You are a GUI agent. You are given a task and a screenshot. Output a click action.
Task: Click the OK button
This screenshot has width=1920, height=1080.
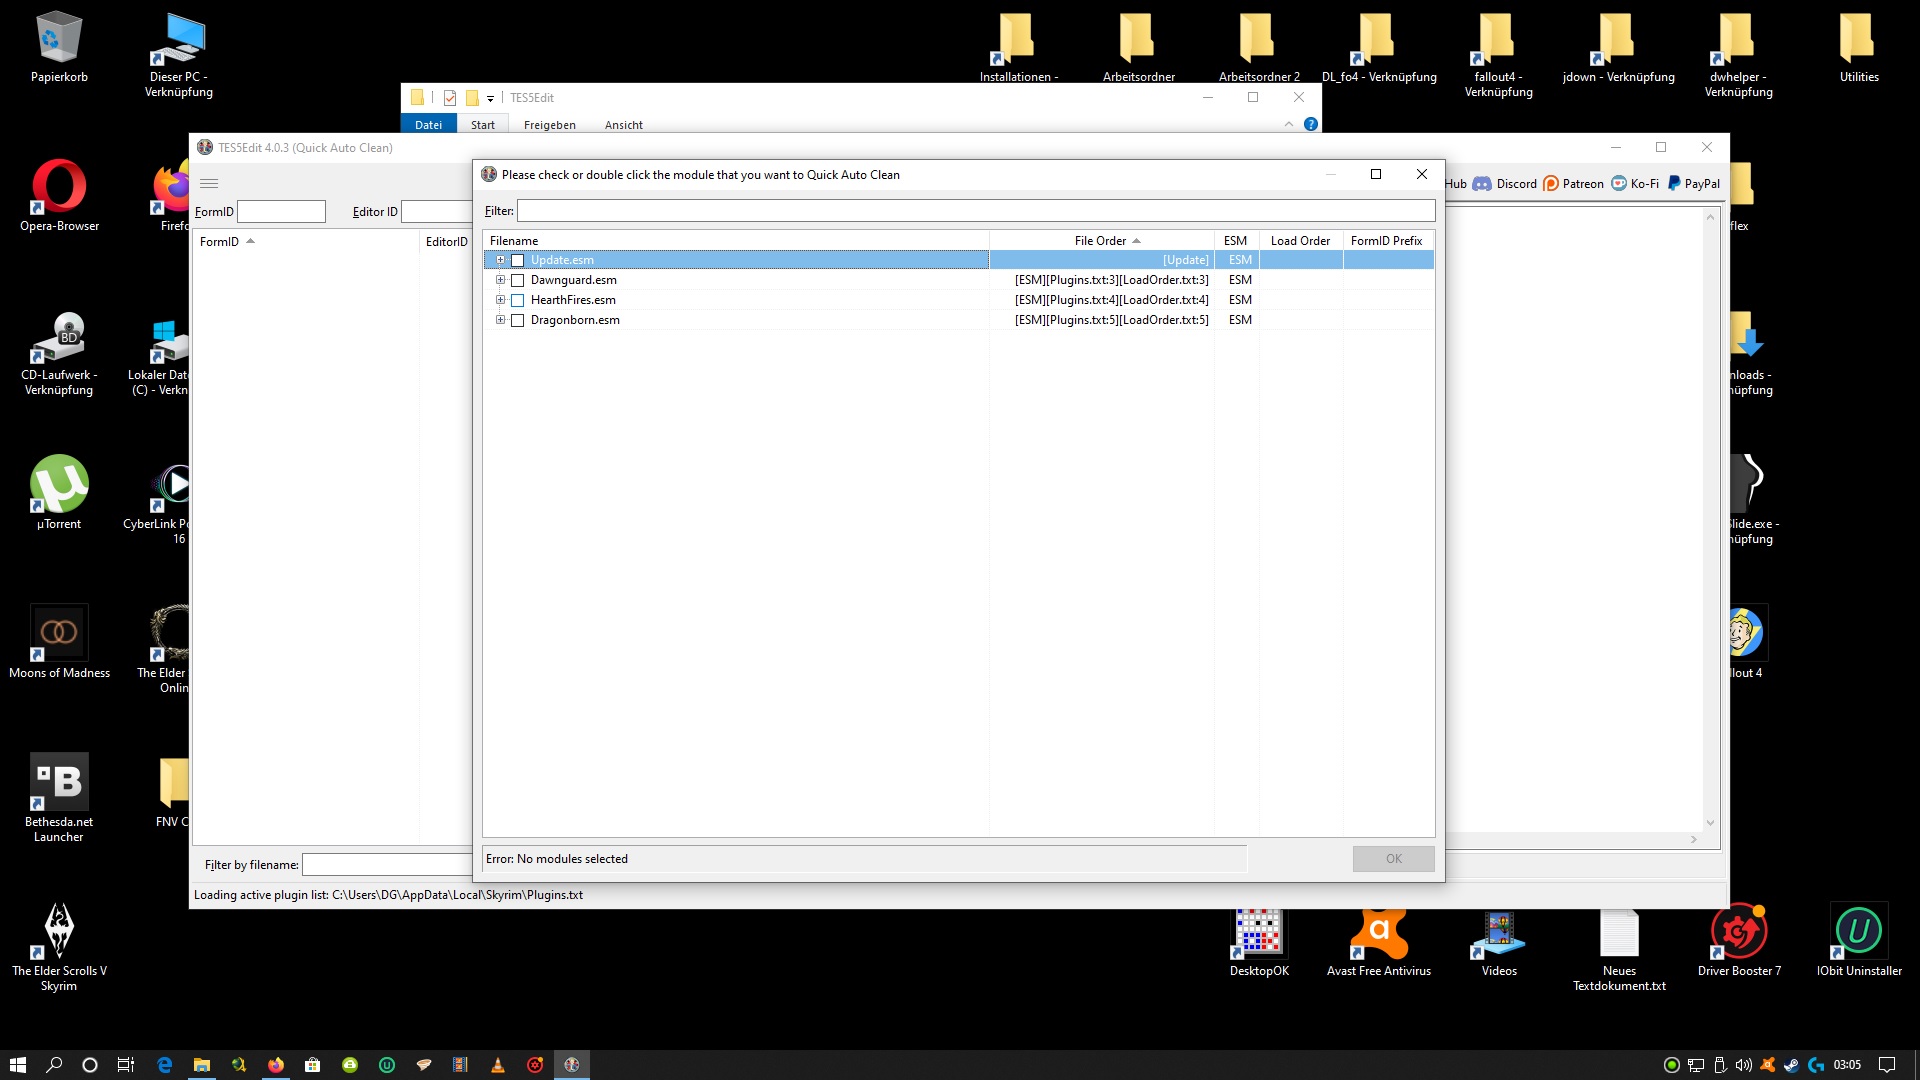1393,859
